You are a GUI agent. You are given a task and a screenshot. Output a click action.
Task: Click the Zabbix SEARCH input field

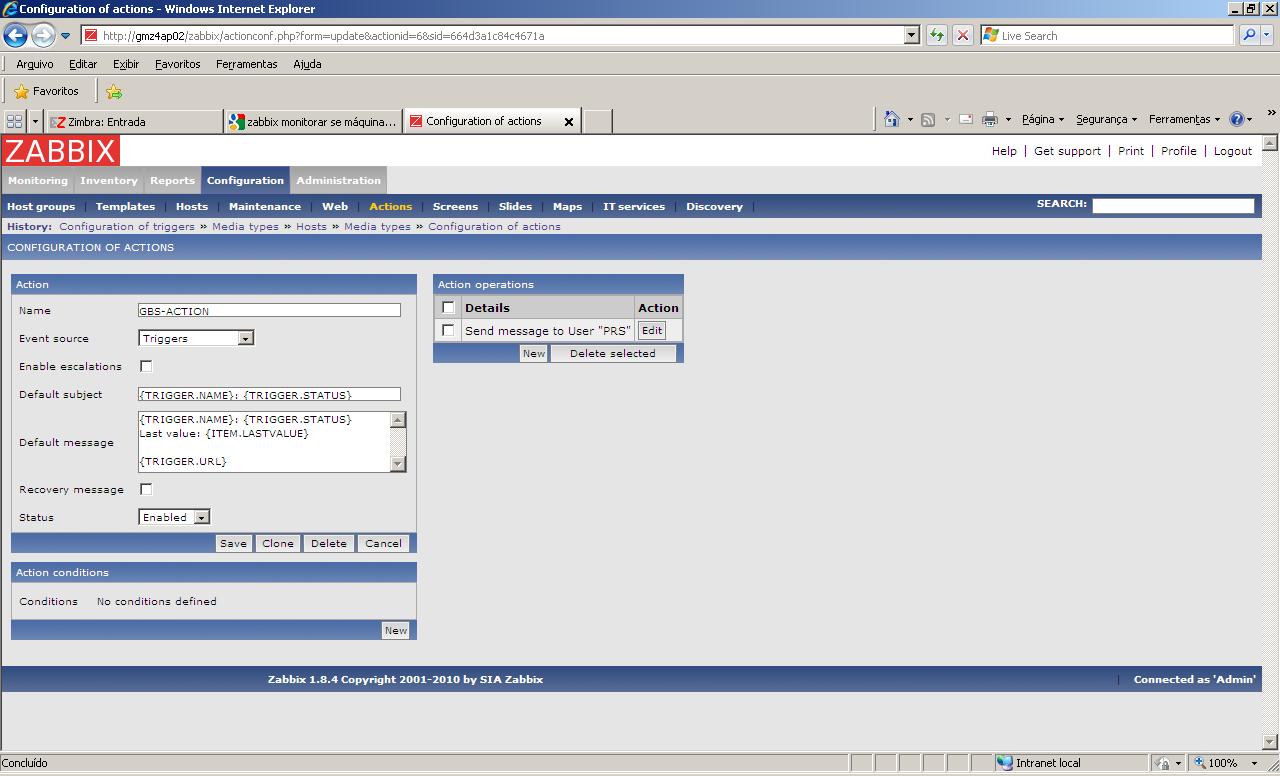pyautogui.click(x=1173, y=205)
